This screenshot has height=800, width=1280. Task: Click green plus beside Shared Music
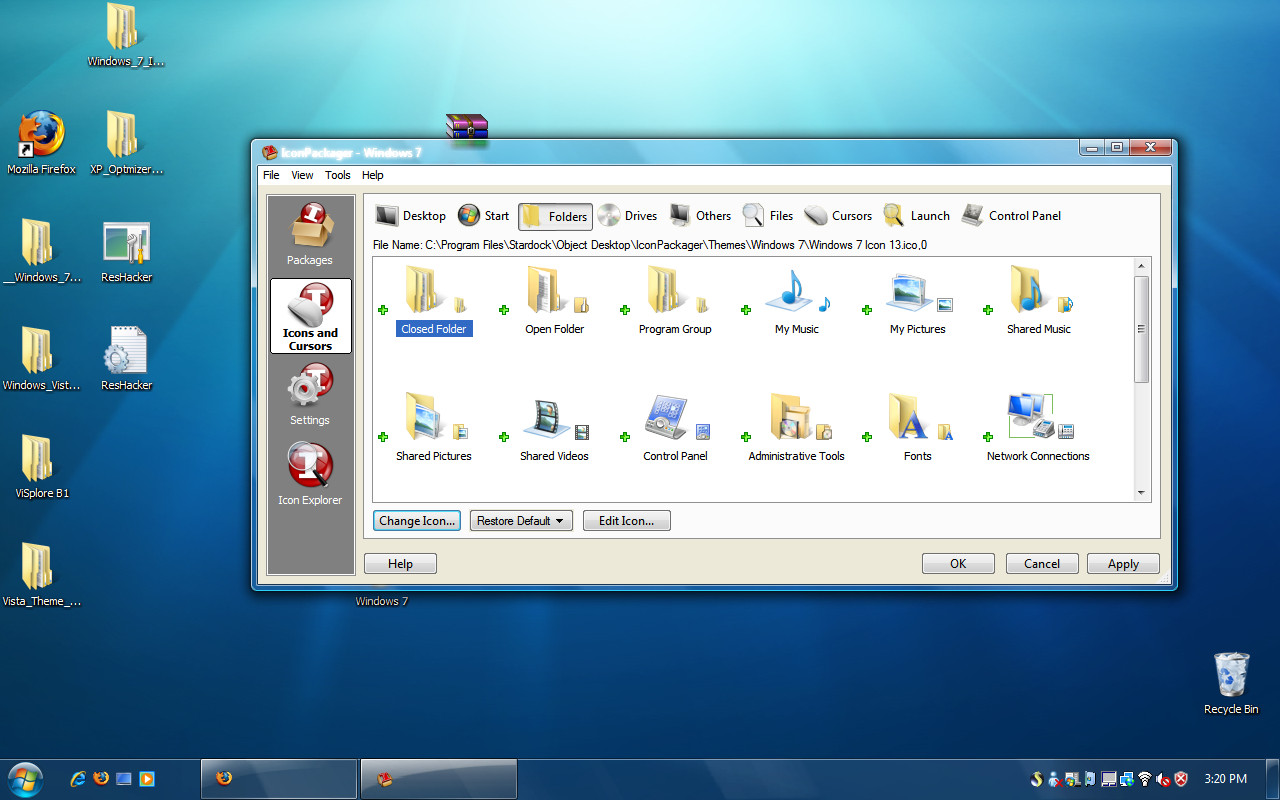988,310
